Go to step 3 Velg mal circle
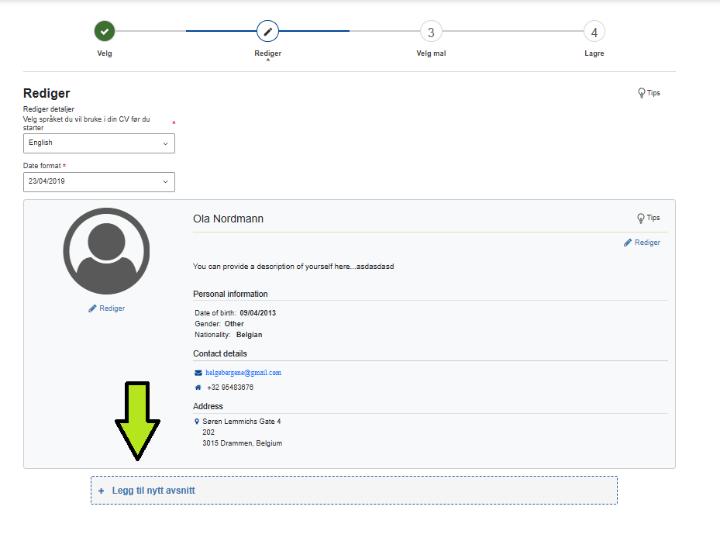 (x=431, y=32)
